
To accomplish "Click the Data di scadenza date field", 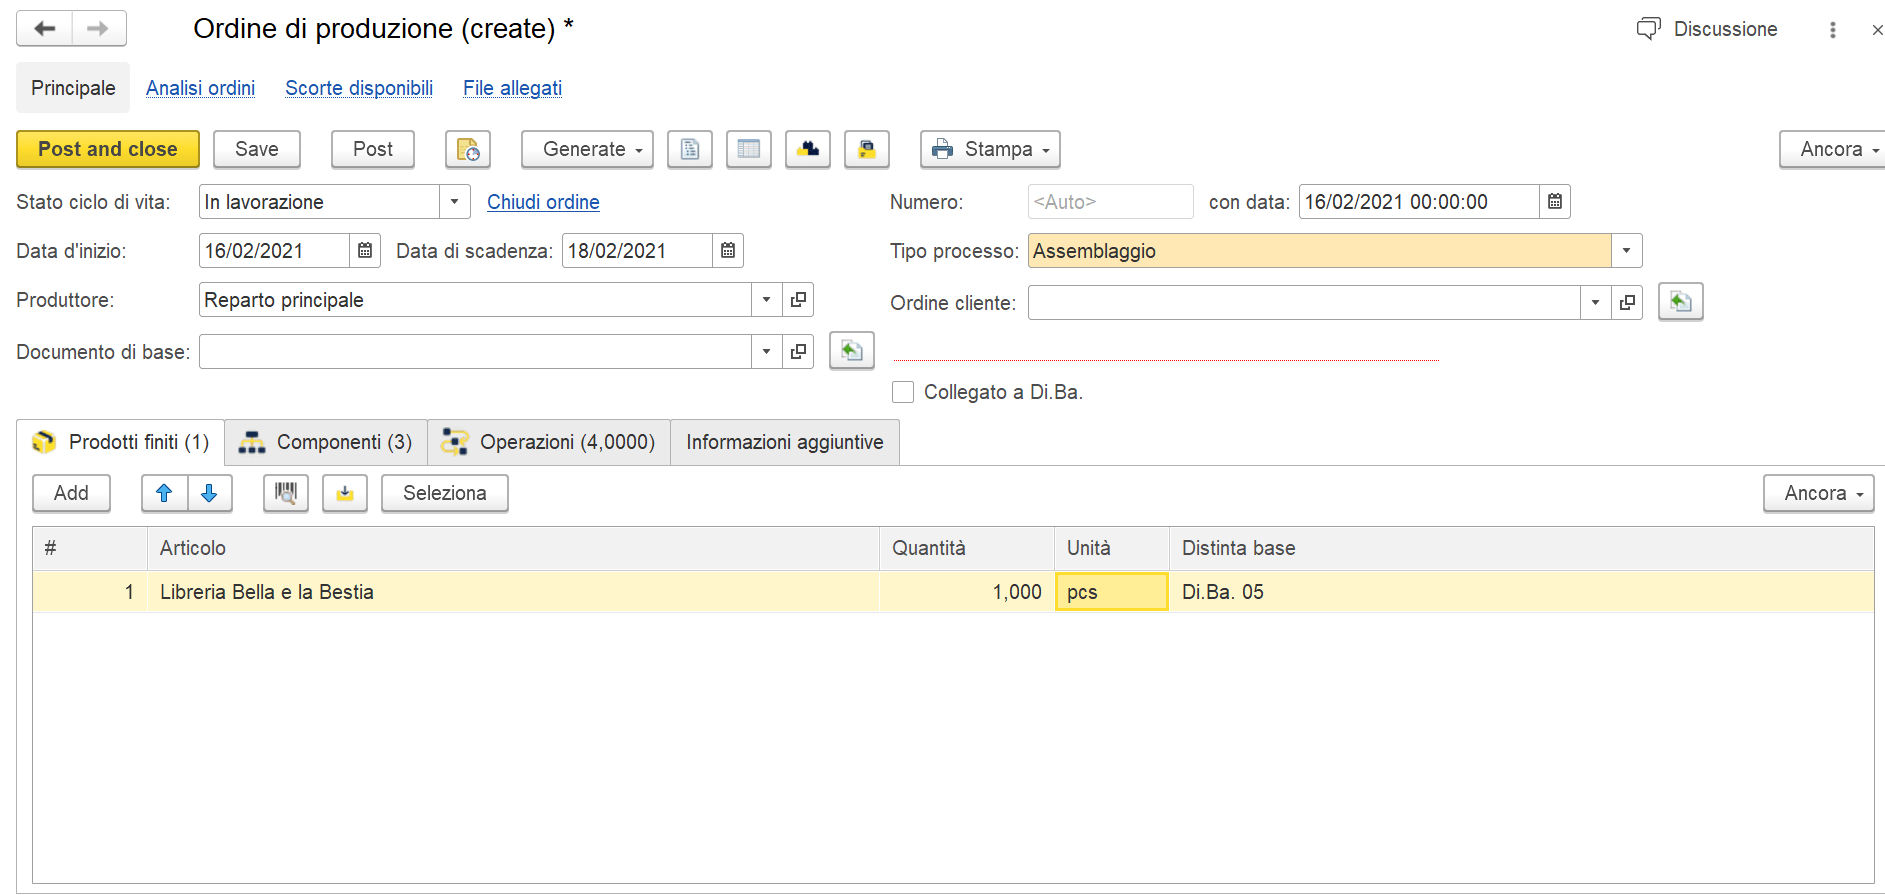I will (x=637, y=251).
